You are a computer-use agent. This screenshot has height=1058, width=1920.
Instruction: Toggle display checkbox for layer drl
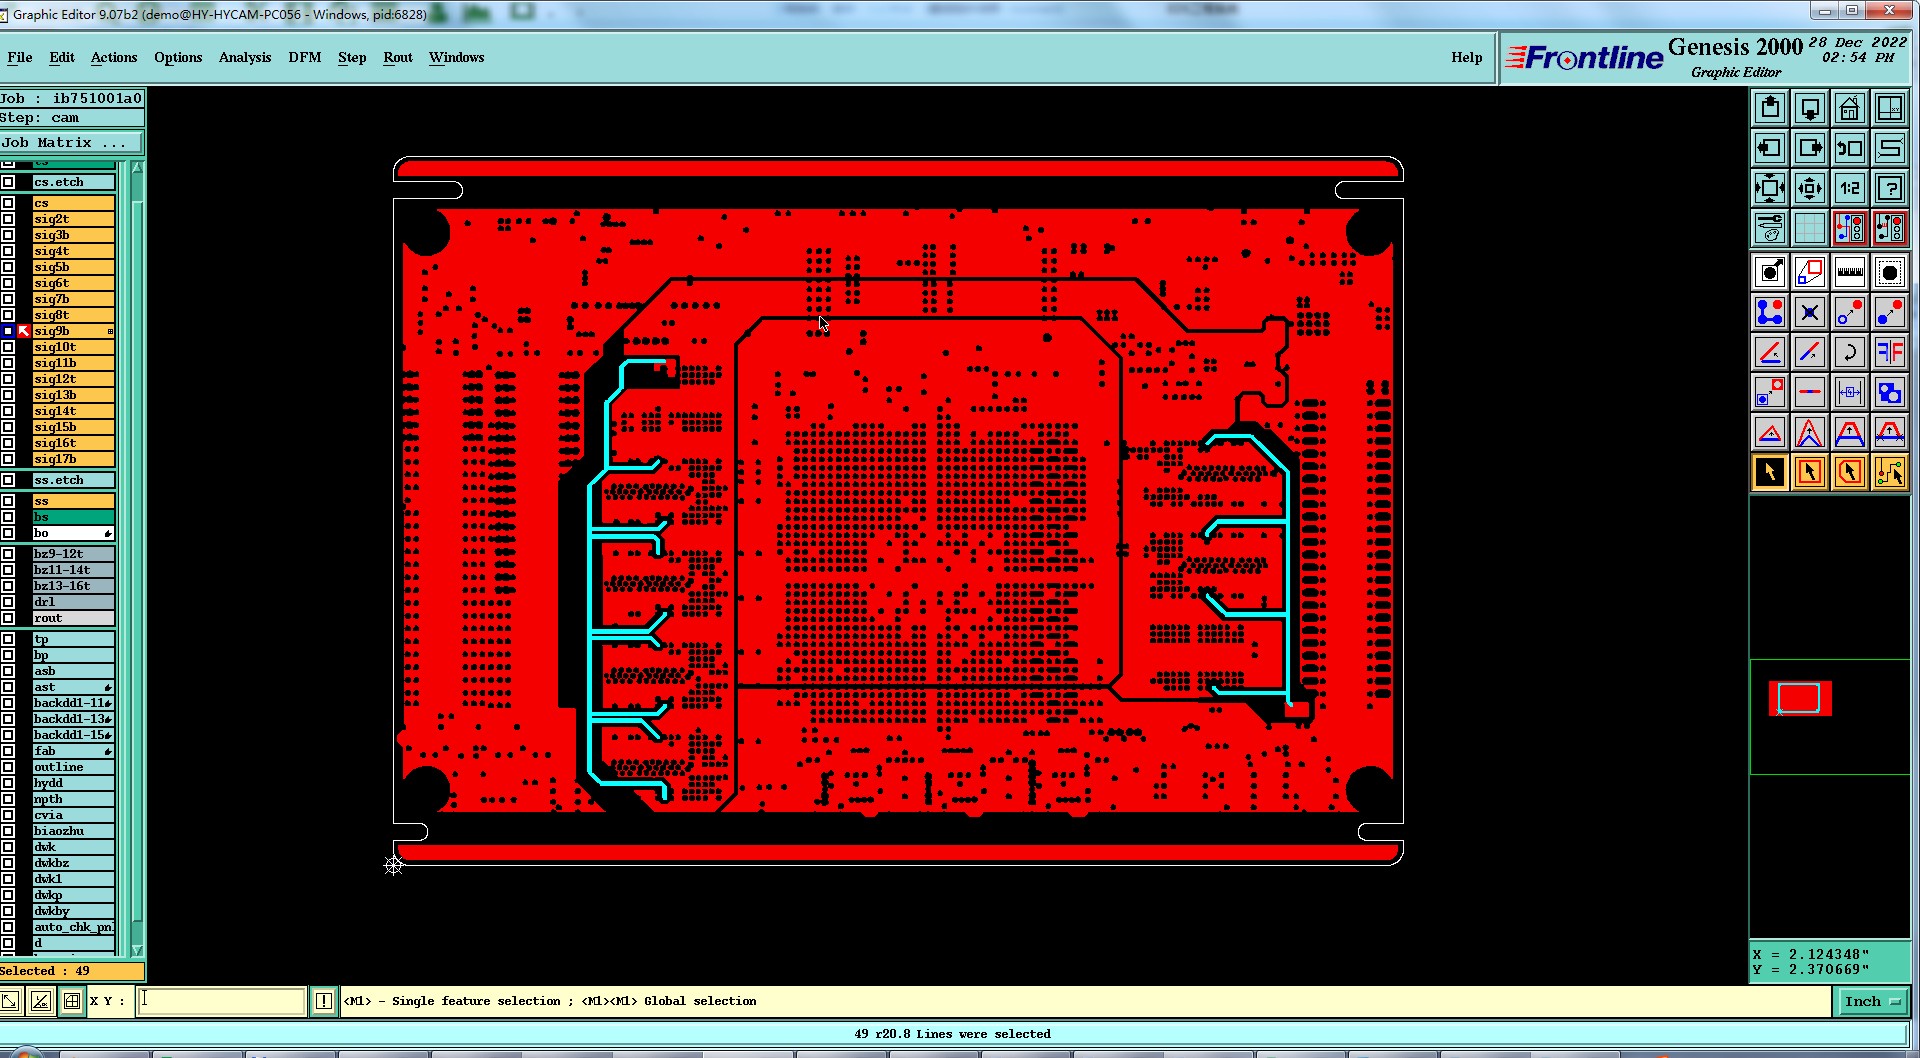8,602
